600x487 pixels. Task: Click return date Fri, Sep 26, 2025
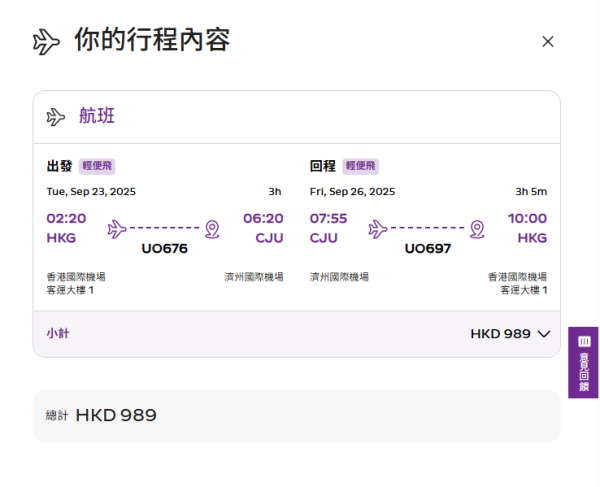pos(352,192)
